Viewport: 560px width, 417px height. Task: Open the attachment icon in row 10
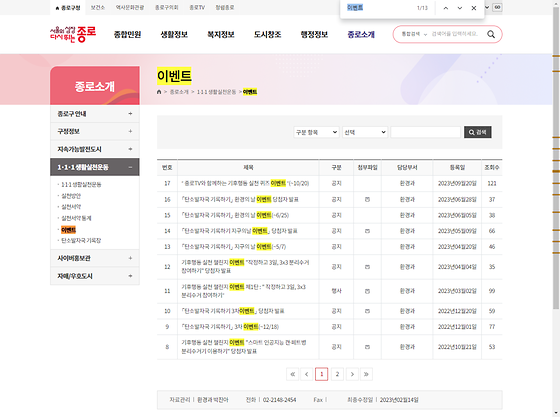[367, 311]
